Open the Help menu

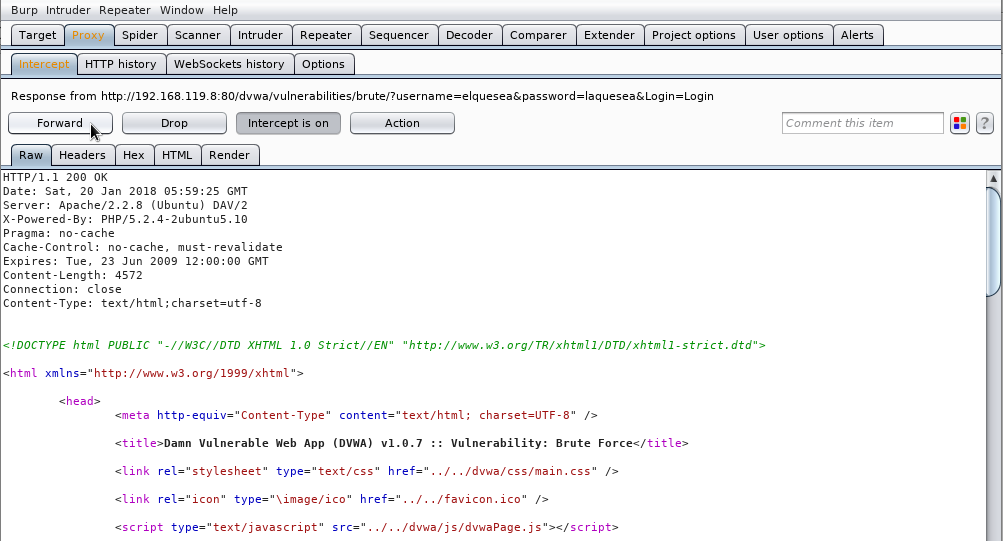(x=225, y=10)
